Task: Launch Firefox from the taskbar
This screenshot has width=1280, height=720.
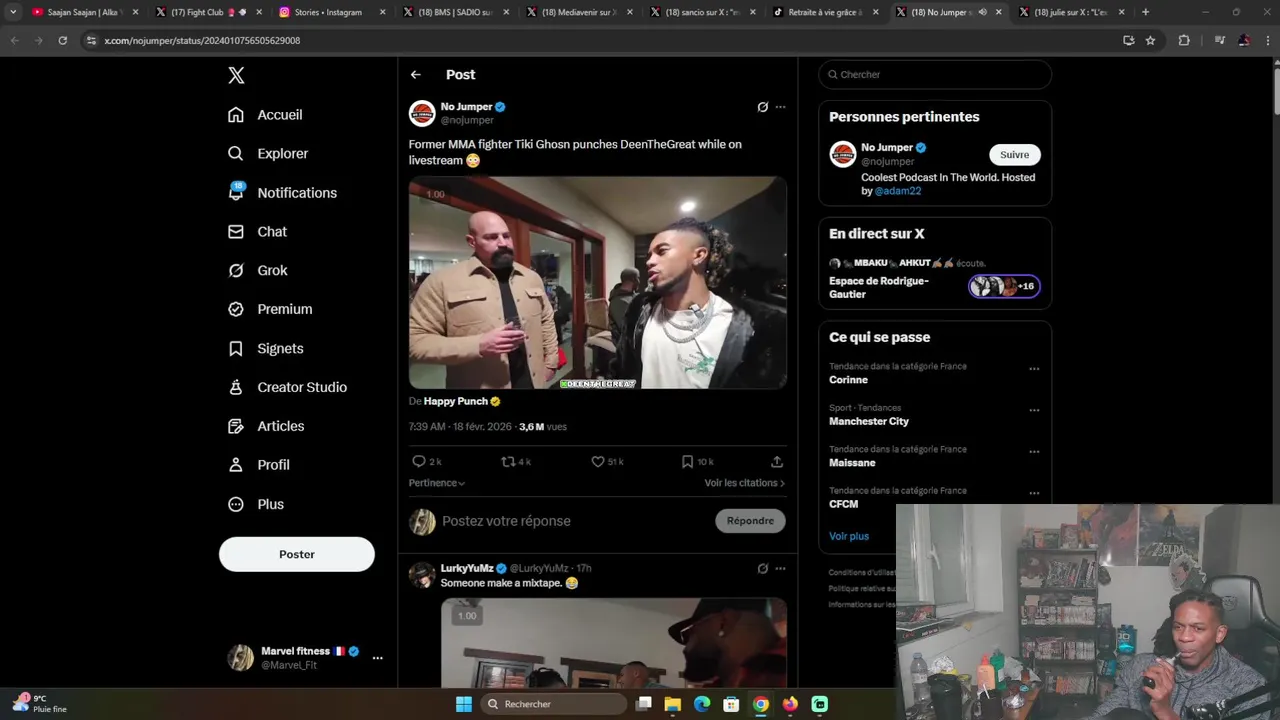Action: (790, 704)
